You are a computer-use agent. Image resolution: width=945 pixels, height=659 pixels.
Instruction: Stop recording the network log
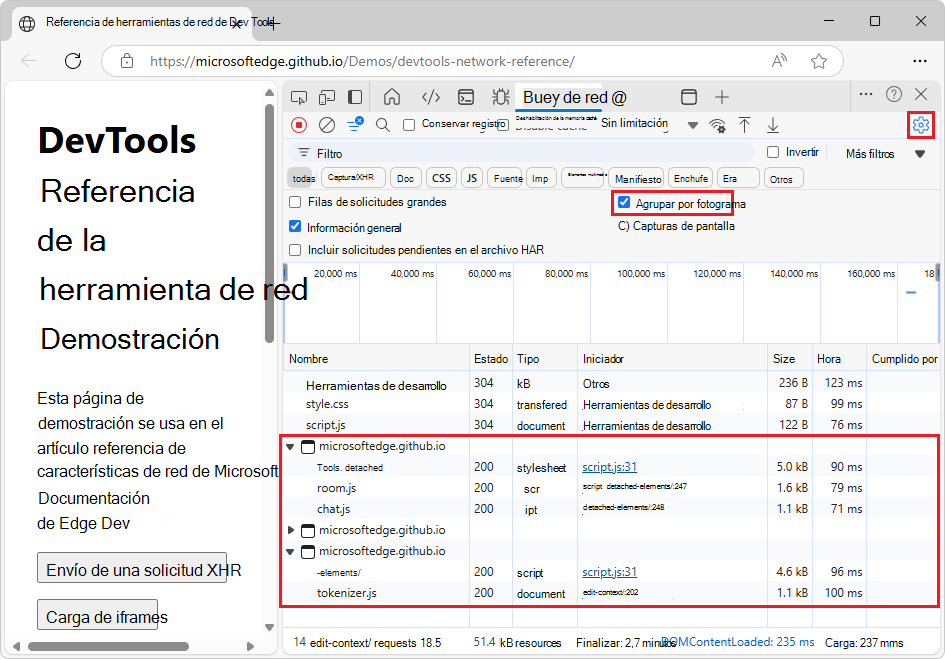299,124
